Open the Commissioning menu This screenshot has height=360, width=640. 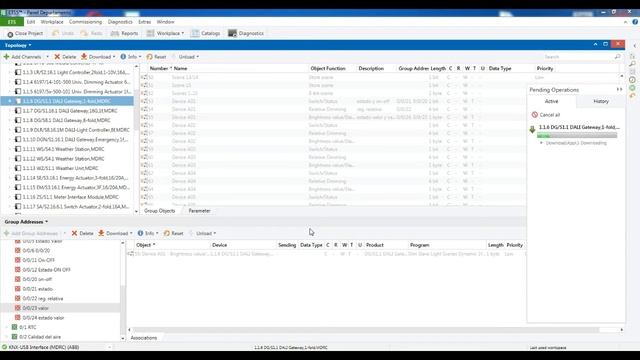click(x=85, y=22)
